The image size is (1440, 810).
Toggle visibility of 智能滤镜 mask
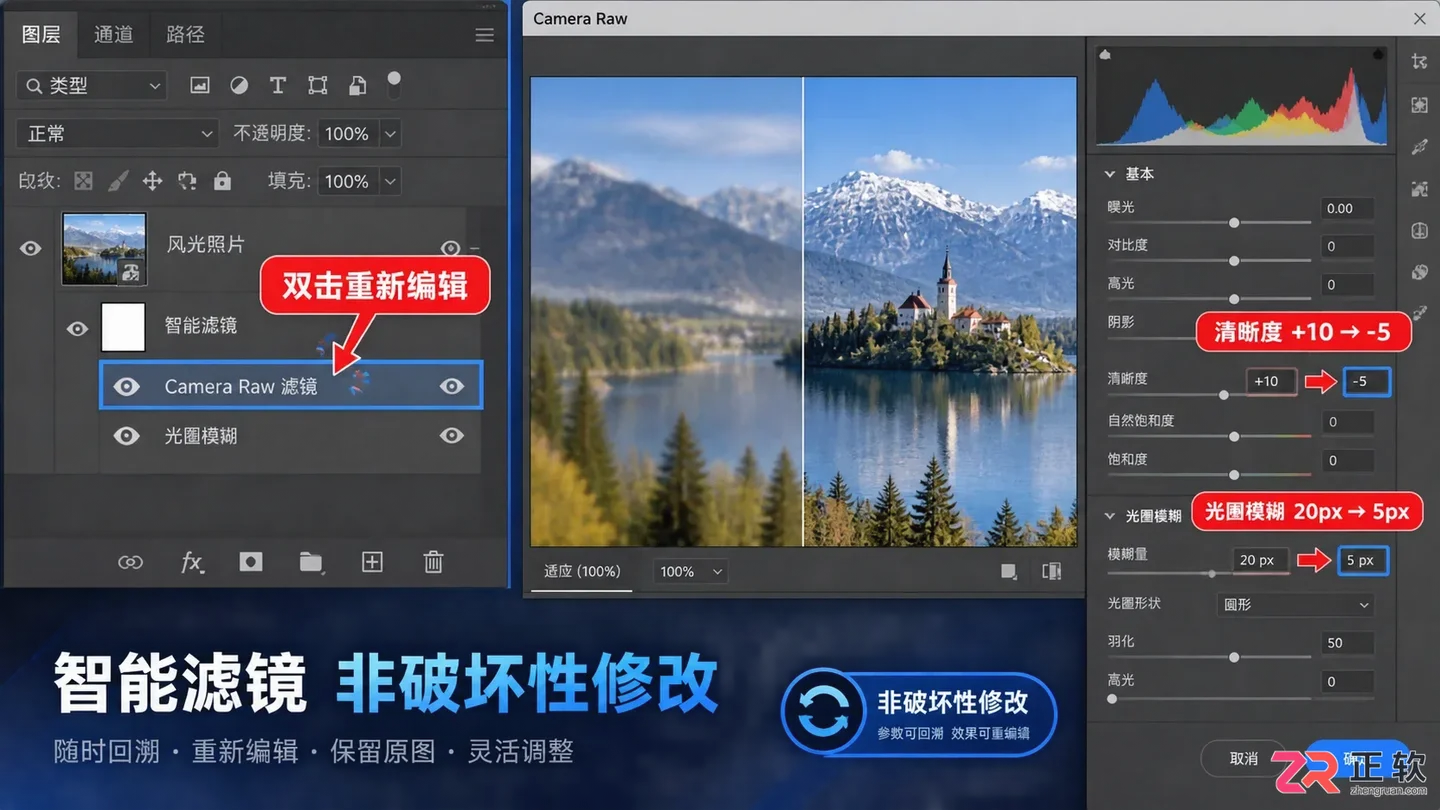[x=77, y=328]
